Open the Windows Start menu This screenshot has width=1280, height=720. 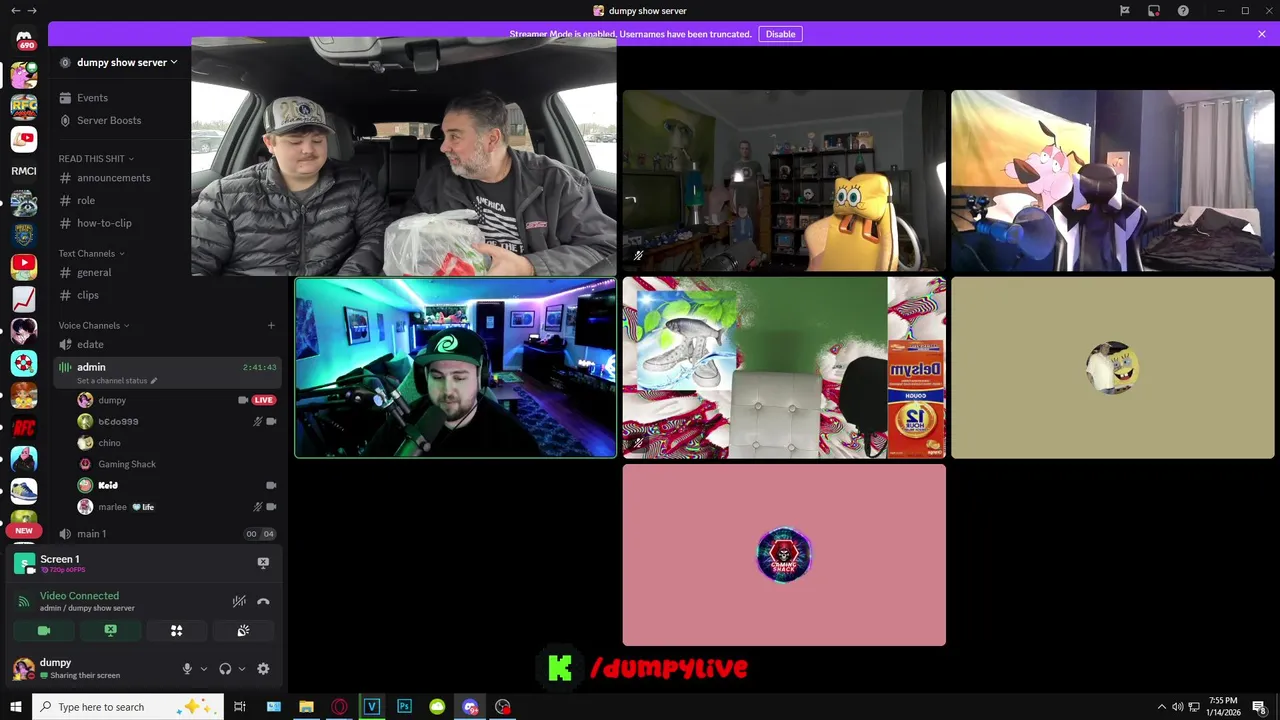pyautogui.click(x=15, y=707)
